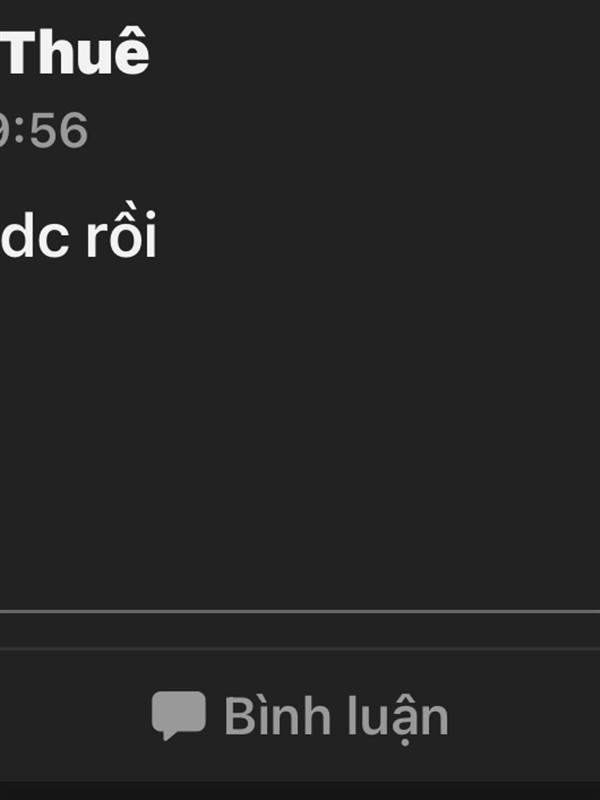The height and width of the screenshot is (800, 600).
Task: Select the word "dc" in the post
Action: [x=35, y=237]
